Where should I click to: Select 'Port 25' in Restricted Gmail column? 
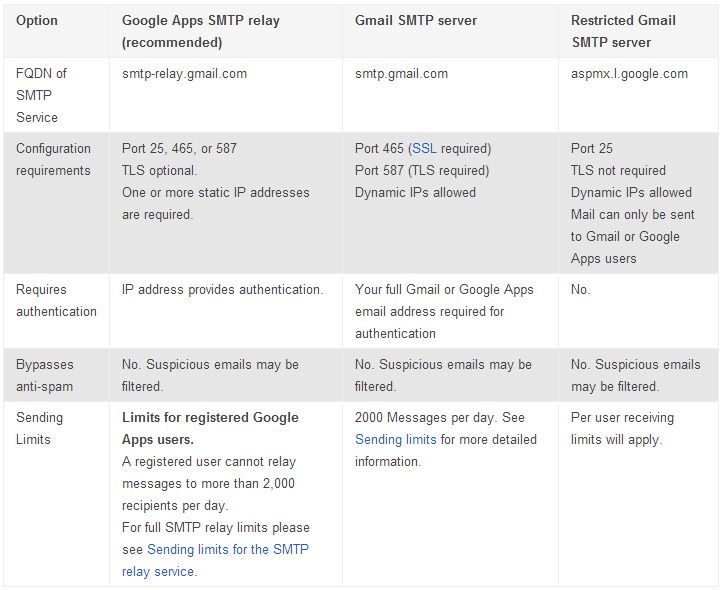point(591,148)
